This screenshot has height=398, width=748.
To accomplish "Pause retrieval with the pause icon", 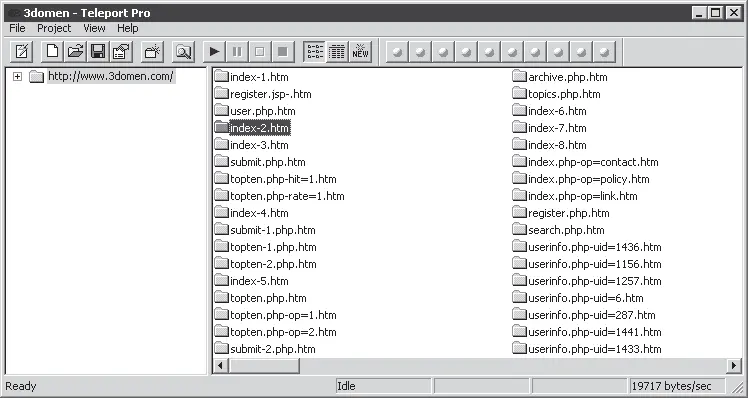I will (x=237, y=52).
